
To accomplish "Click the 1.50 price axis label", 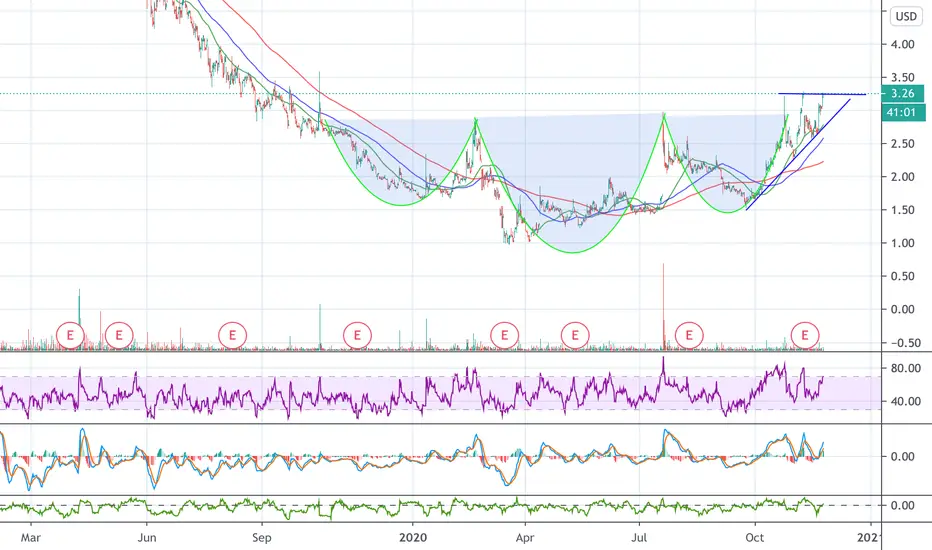I will (x=903, y=210).
